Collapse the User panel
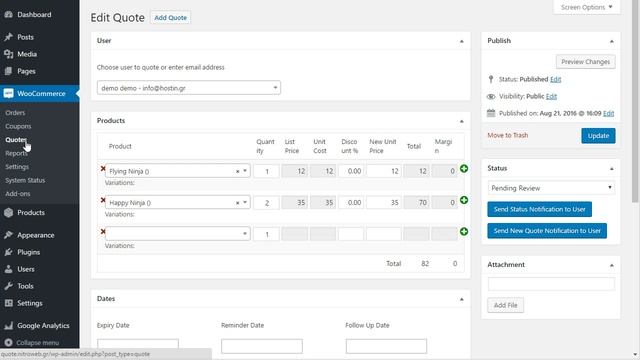The width and height of the screenshot is (640, 360). point(462,41)
